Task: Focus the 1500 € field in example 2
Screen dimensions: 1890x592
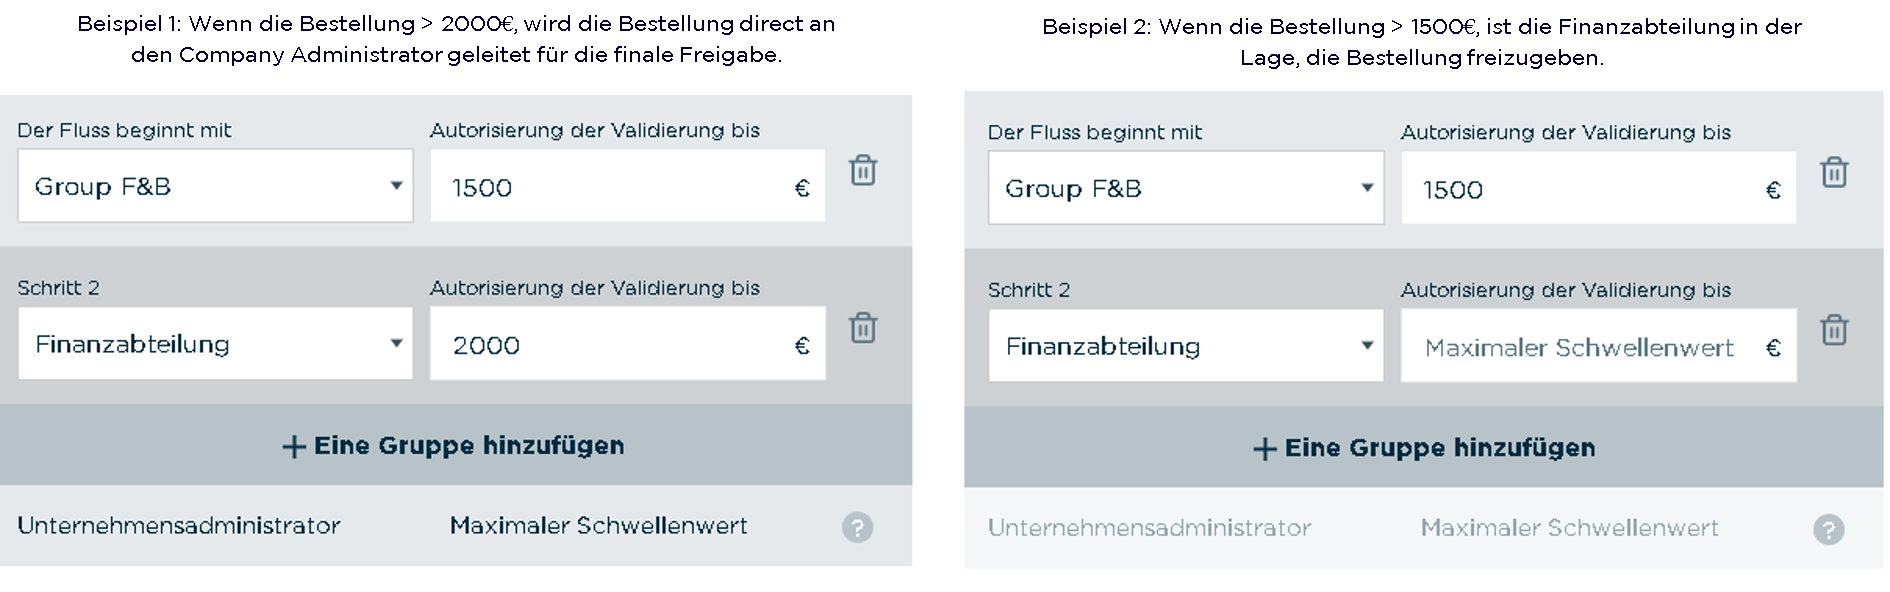Action: pyautogui.click(x=1599, y=188)
